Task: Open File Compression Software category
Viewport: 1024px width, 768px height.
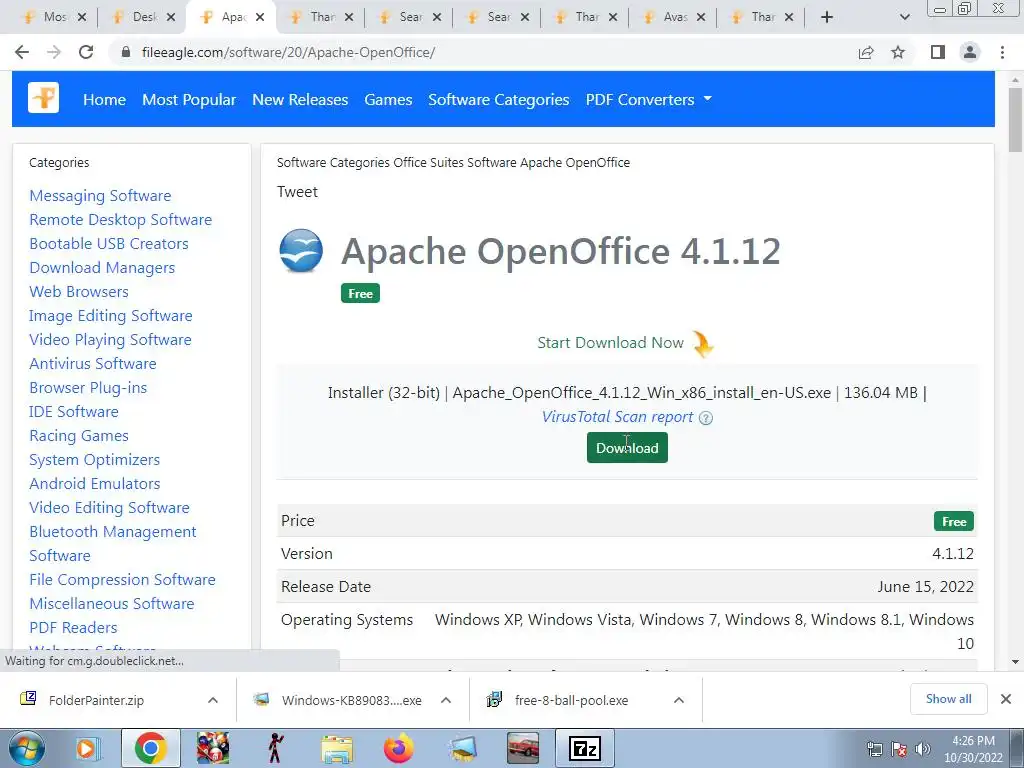Action: click(122, 580)
